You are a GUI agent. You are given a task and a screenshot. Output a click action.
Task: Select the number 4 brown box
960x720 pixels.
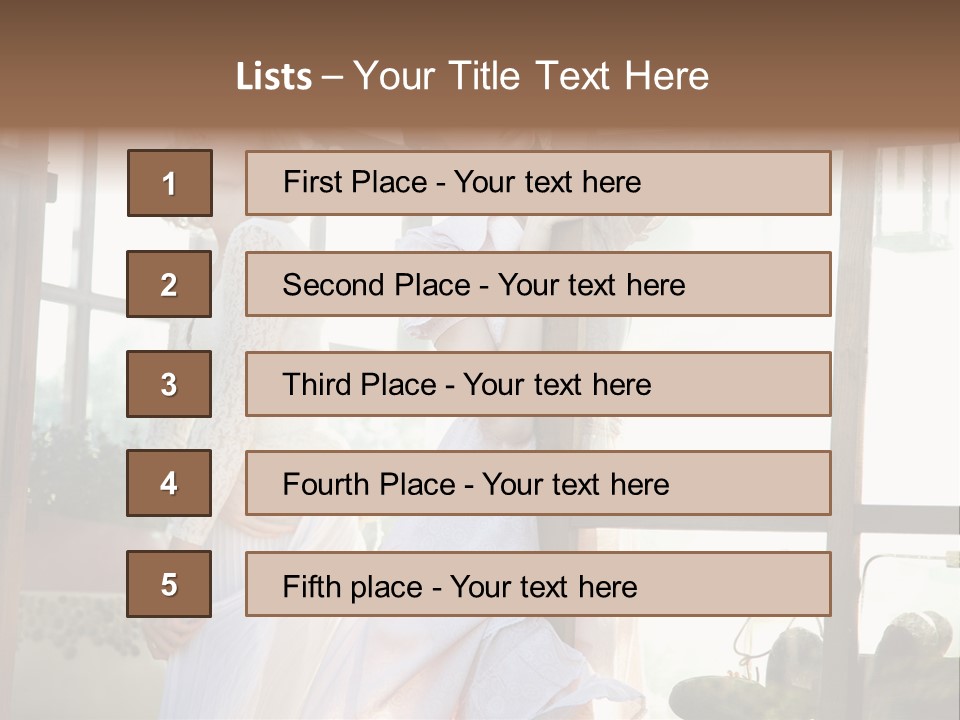click(x=169, y=483)
